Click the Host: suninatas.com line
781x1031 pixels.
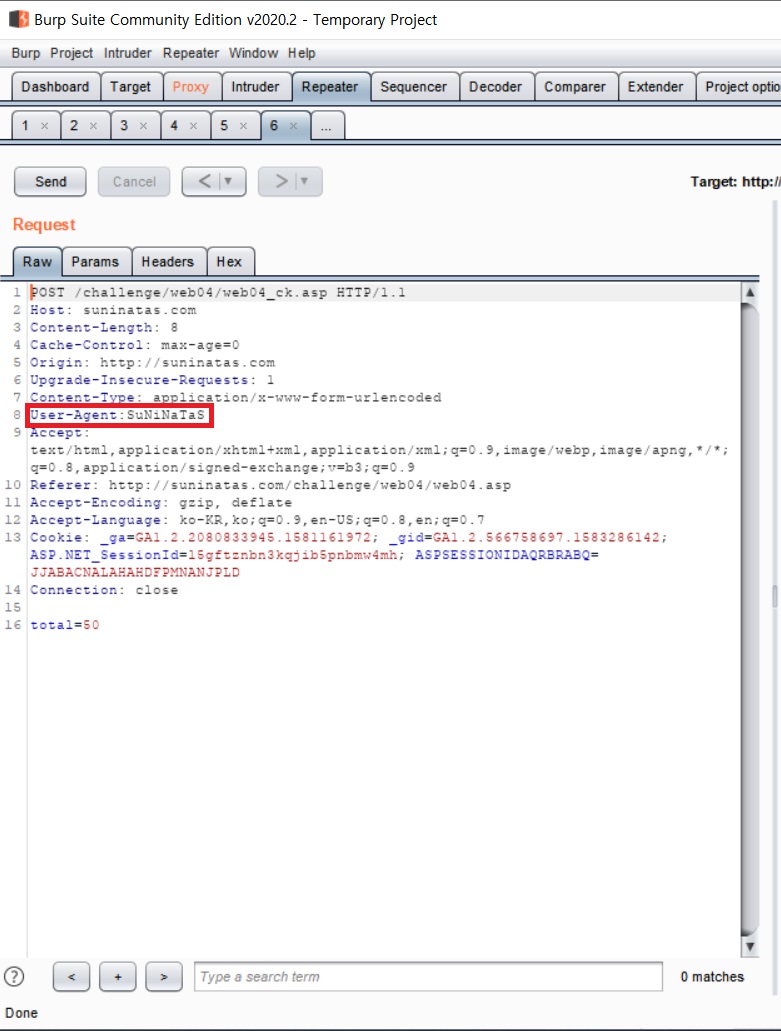coord(113,310)
